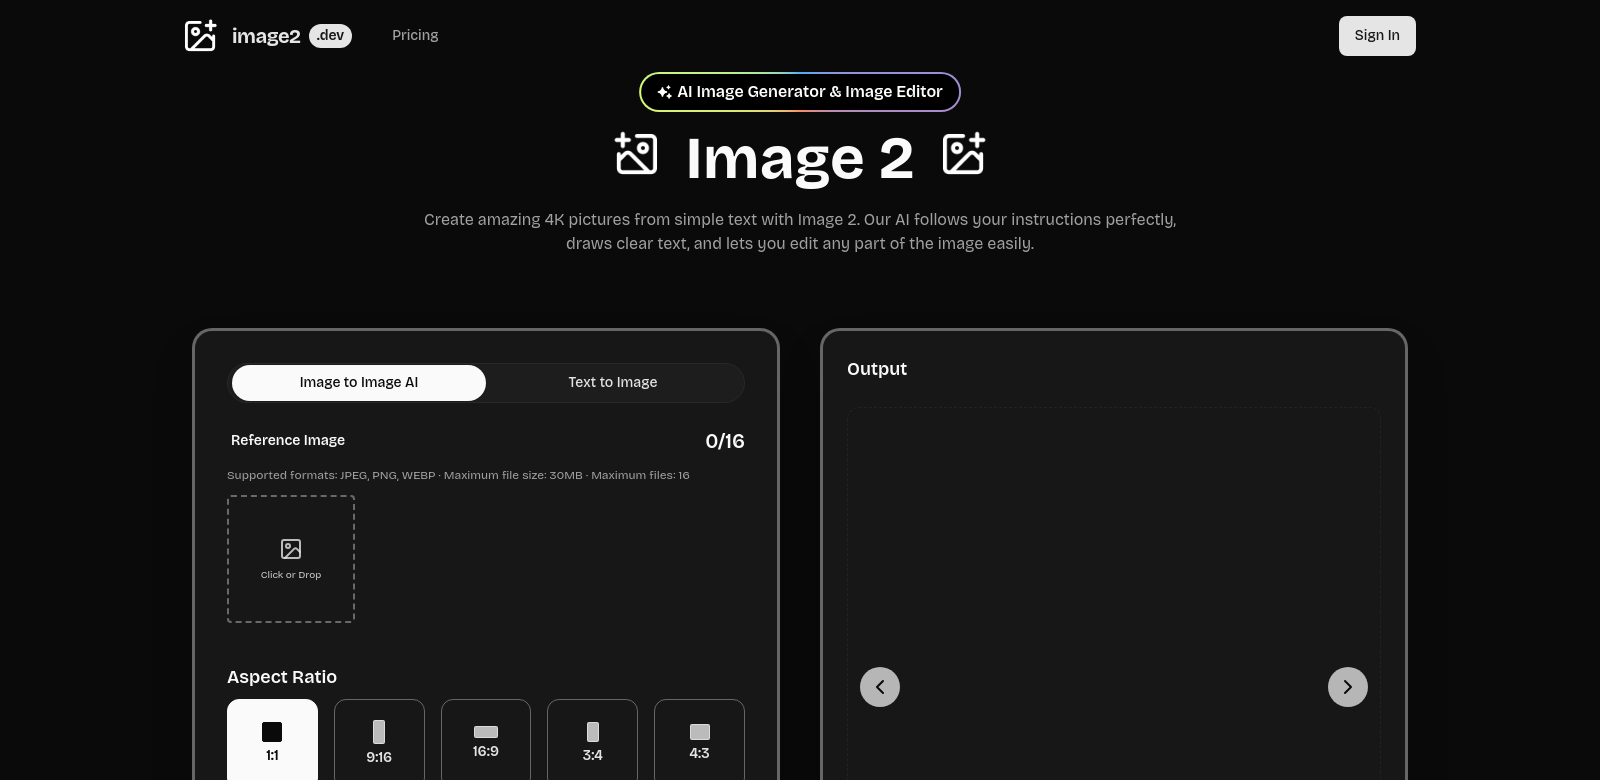Click the Create amazing 4K pictures description
Screen dimensions: 1600x780
click(x=800, y=231)
